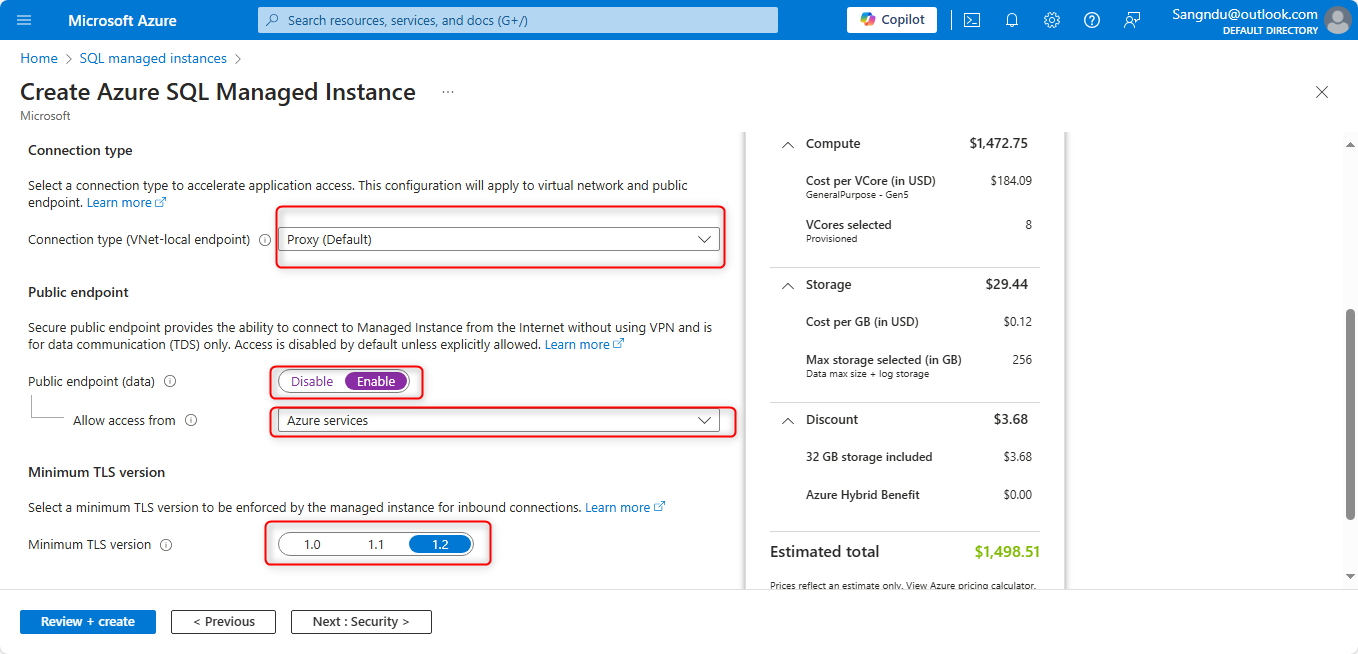1358x654 pixels.
Task: Click Review + create button
Action: (88, 622)
